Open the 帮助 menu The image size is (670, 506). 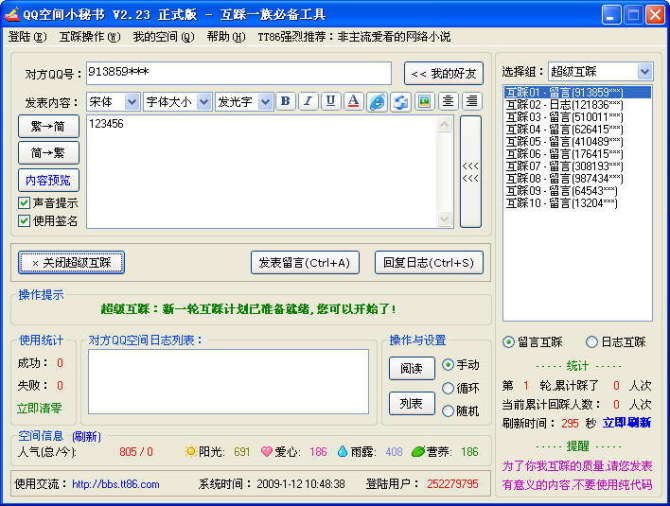[226, 37]
